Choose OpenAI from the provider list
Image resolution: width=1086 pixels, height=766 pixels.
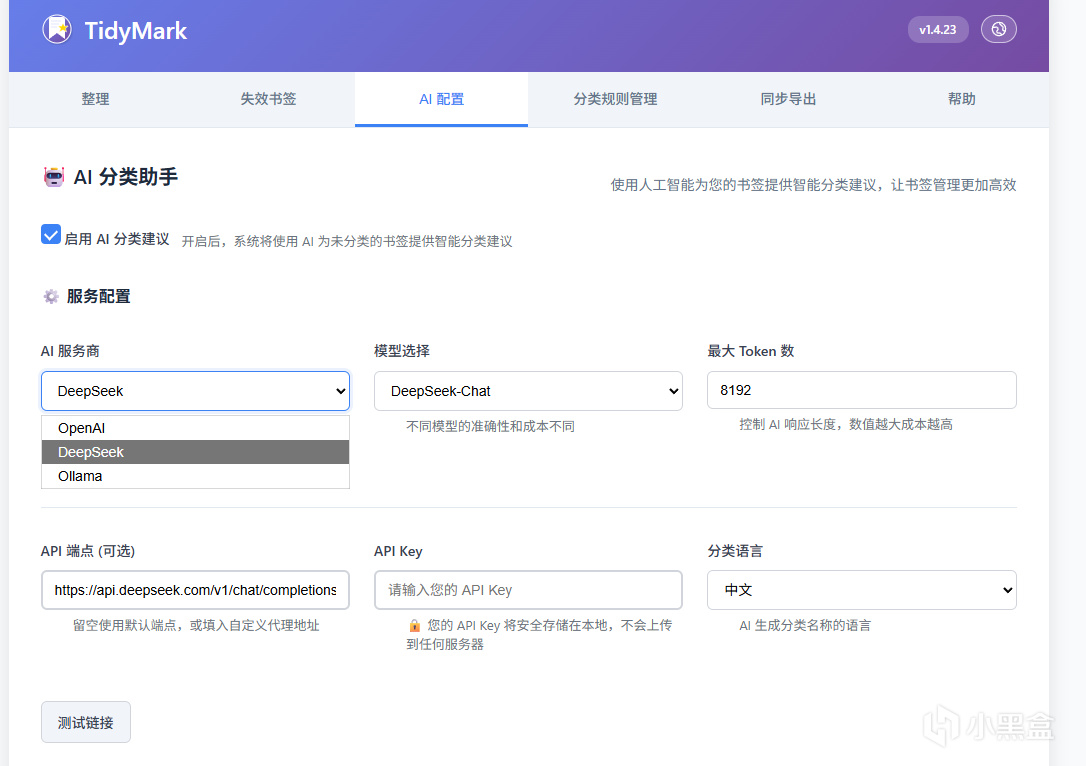[x=195, y=428]
